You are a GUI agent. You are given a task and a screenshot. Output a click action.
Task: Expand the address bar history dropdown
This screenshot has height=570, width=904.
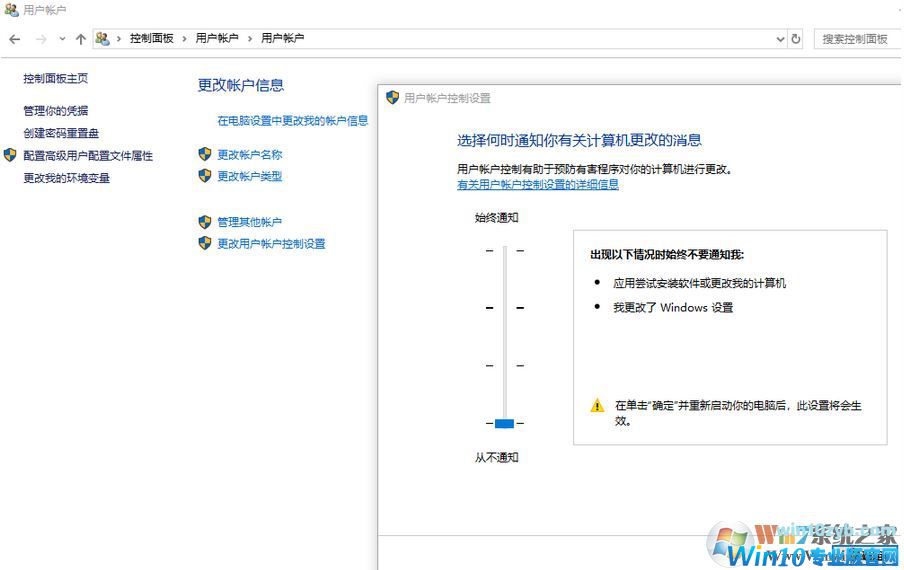pos(780,39)
